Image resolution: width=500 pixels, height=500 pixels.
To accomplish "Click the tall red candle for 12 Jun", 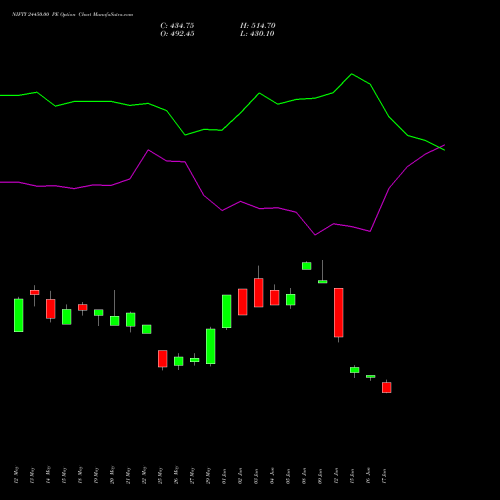I will click(339, 313).
